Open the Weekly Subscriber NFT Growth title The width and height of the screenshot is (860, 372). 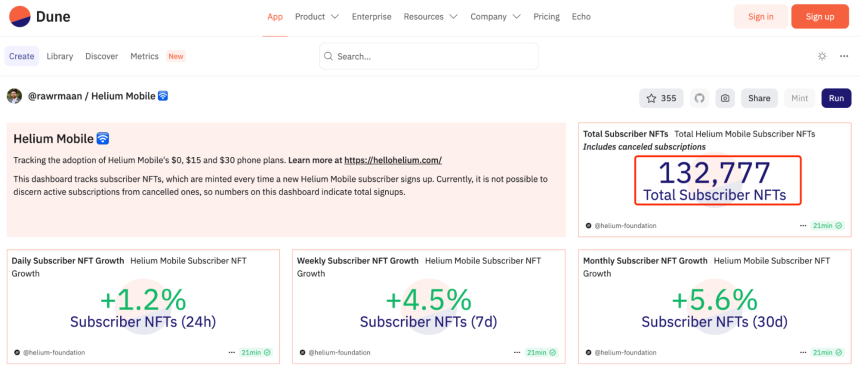pos(358,261)
